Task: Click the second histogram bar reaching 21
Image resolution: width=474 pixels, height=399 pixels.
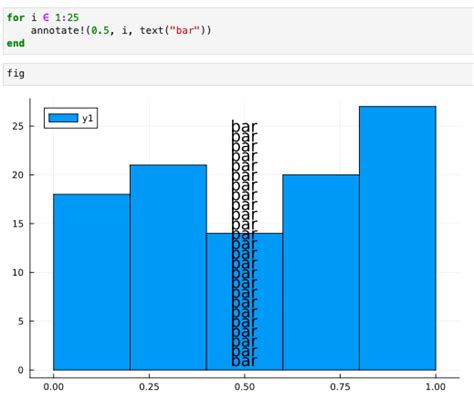Action: pyautogui.click(x=168, y=267)
